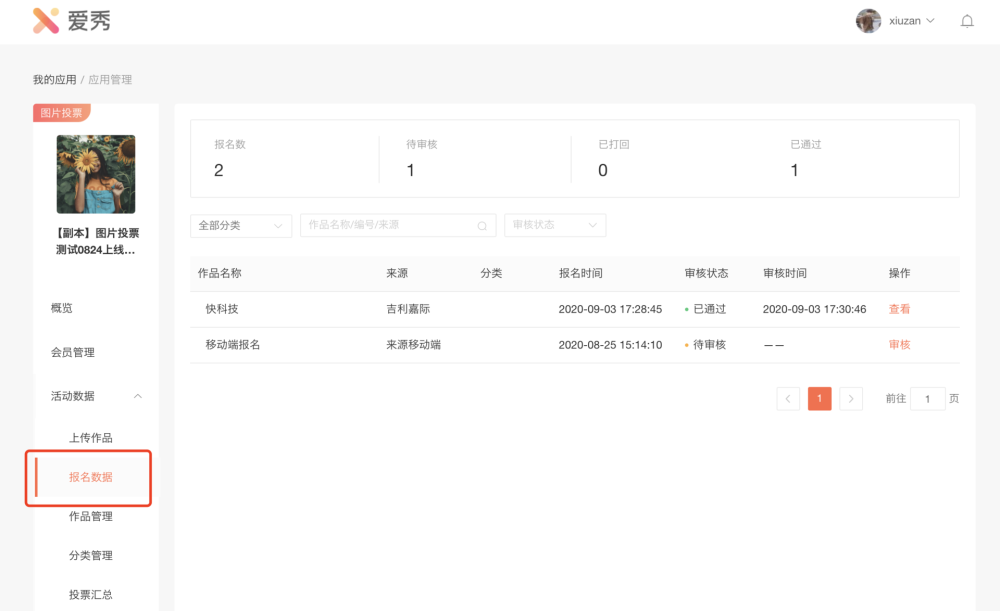Viewport: 1000px width, 611px height.
Task: Click the search magnifier icon
Action: point(482,226)
